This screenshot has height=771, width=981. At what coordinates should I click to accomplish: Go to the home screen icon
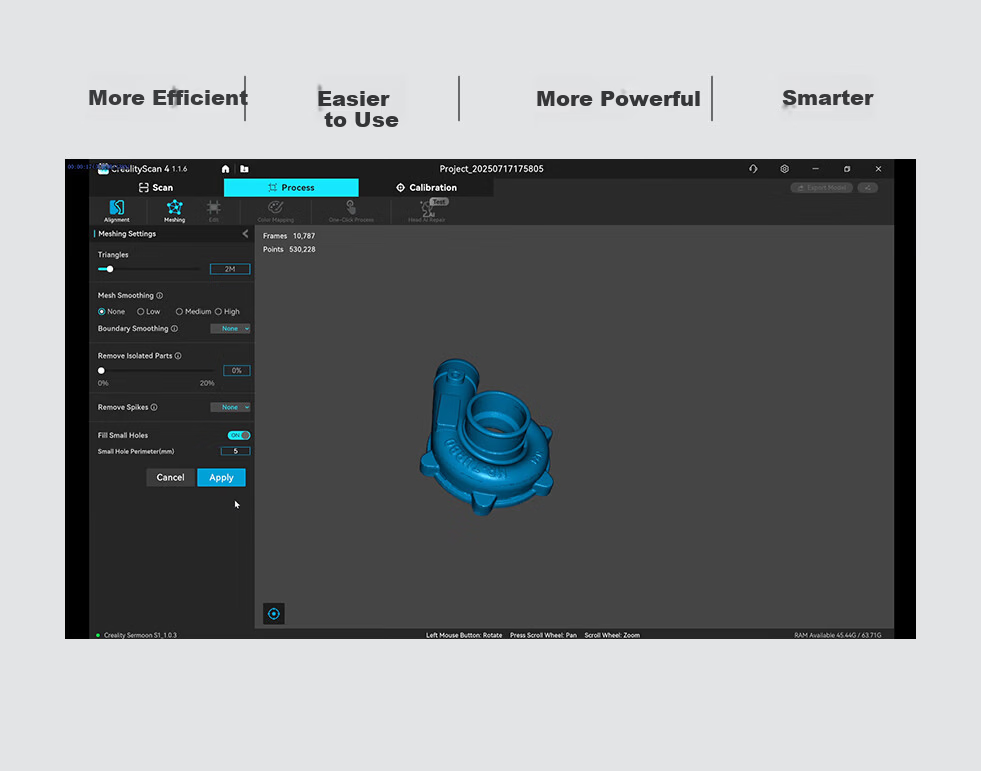click(225, 169)
